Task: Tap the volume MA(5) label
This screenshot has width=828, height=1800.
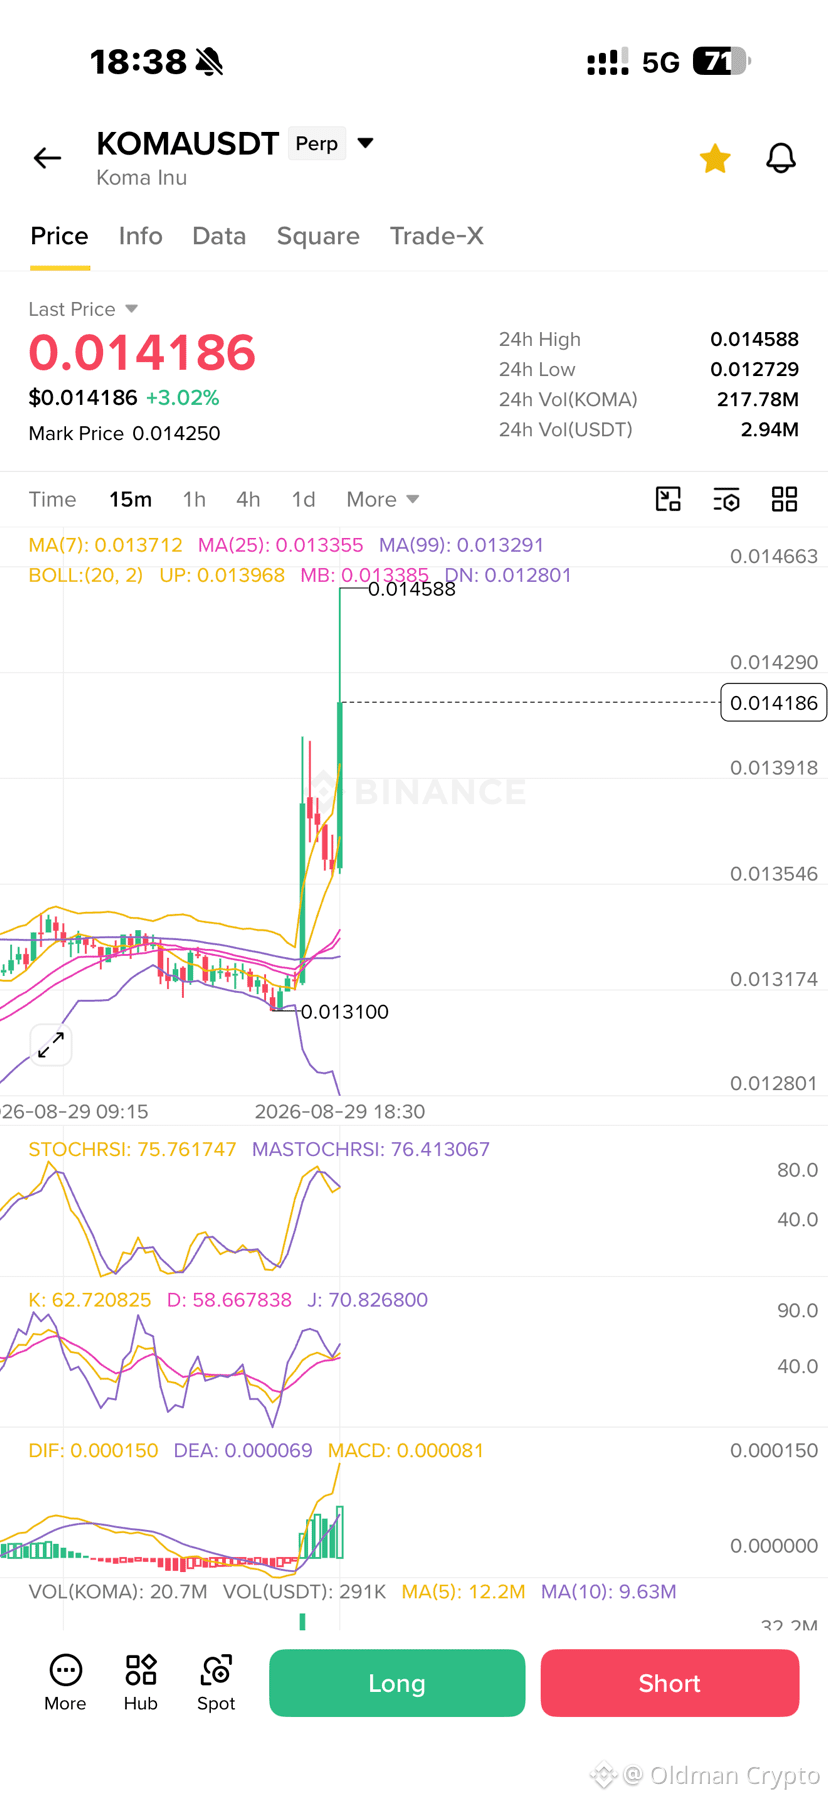Action: coord(463,1591)
